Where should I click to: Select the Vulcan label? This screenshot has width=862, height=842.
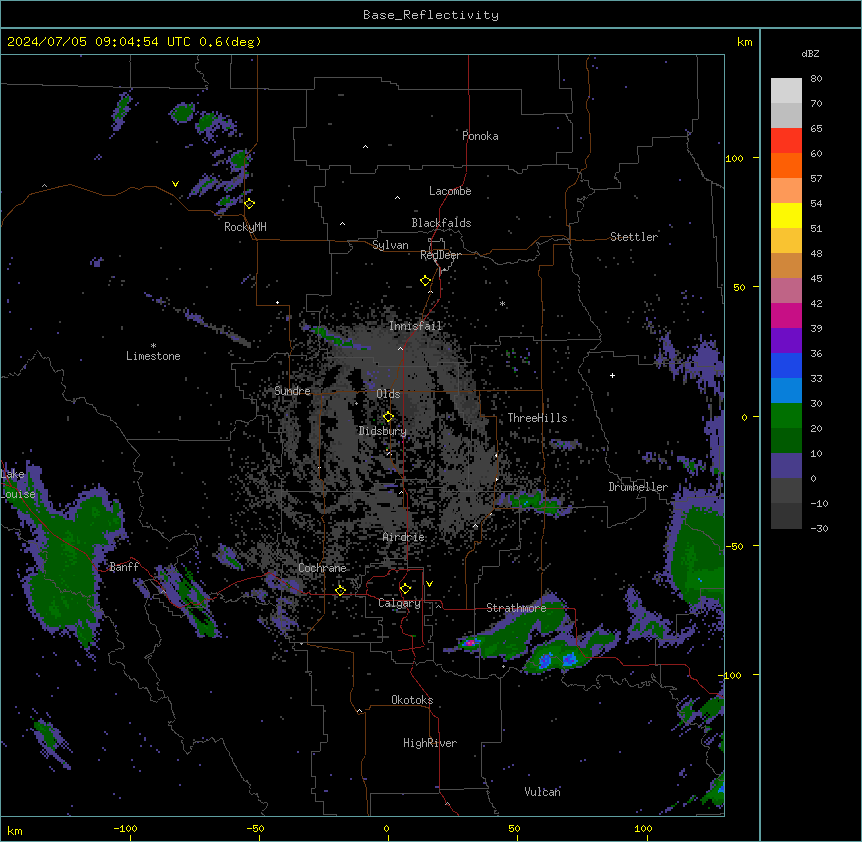tap(542, 792)
